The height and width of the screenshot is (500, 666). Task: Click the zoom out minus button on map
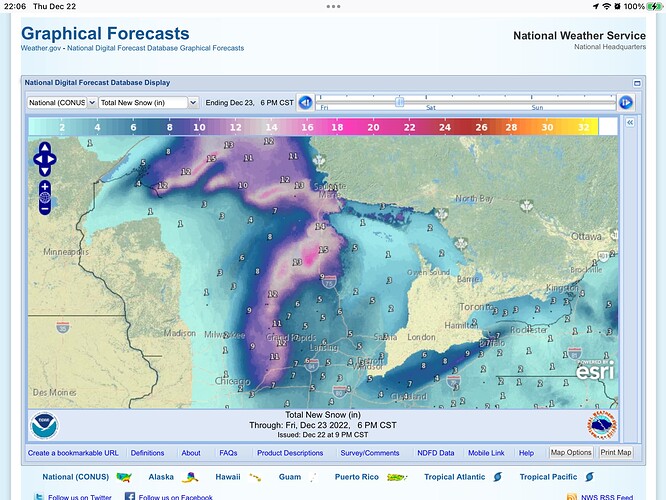pyautogui.click(x=45, y=198)
